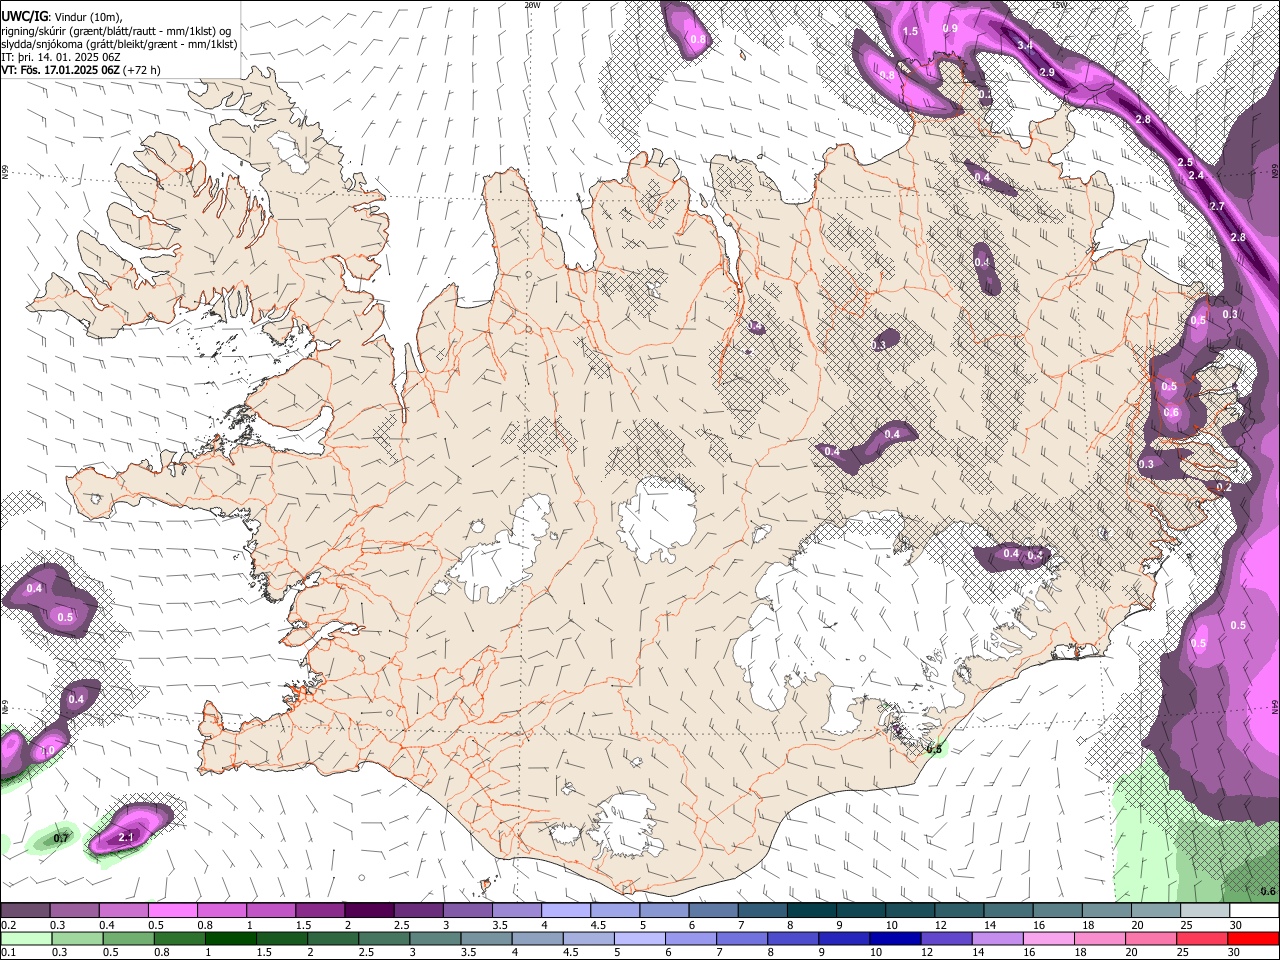Click the '4.5' label in the upper legend row

pyautogui.click(x=598, y=925)
